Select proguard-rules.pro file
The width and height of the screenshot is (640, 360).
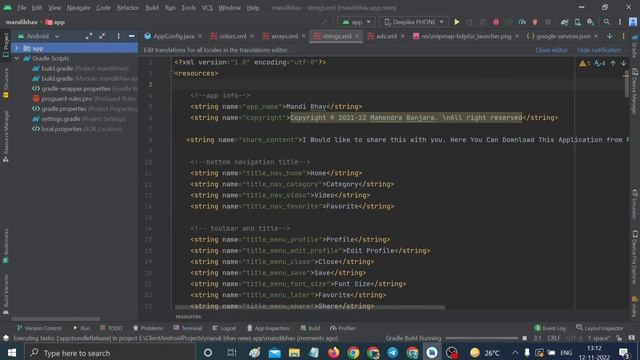click(x=84, y=99)
